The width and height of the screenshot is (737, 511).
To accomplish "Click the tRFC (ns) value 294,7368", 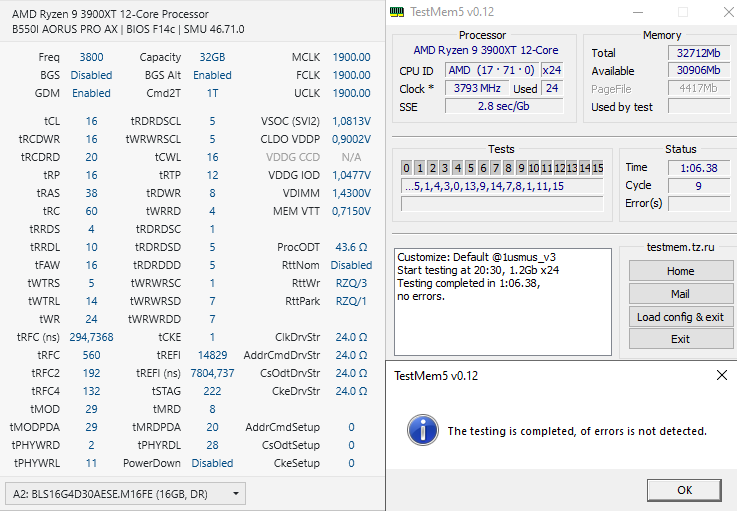I will [91, 337].
